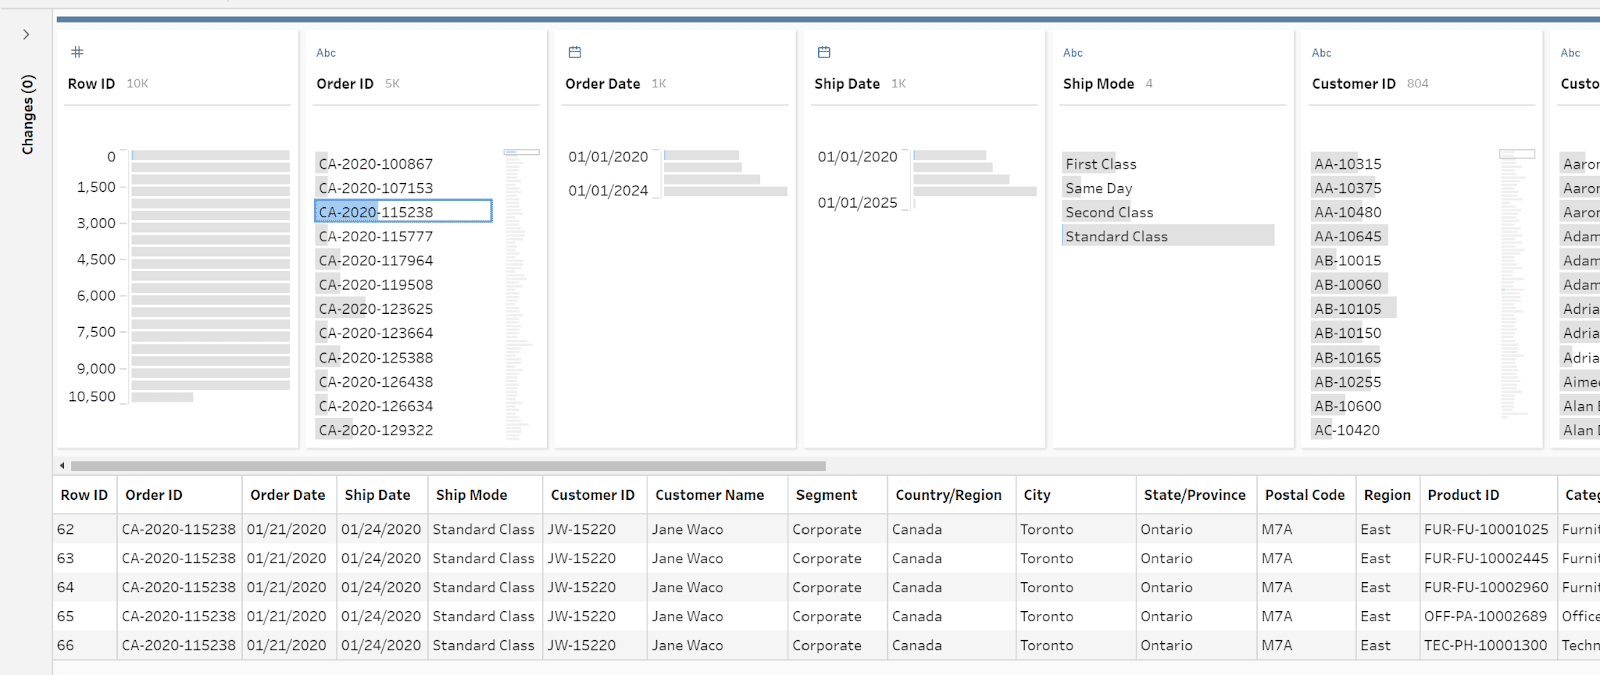Click the Row ID number data type icon
Screen dimensions: 1600x675
(x=77, y=52)
